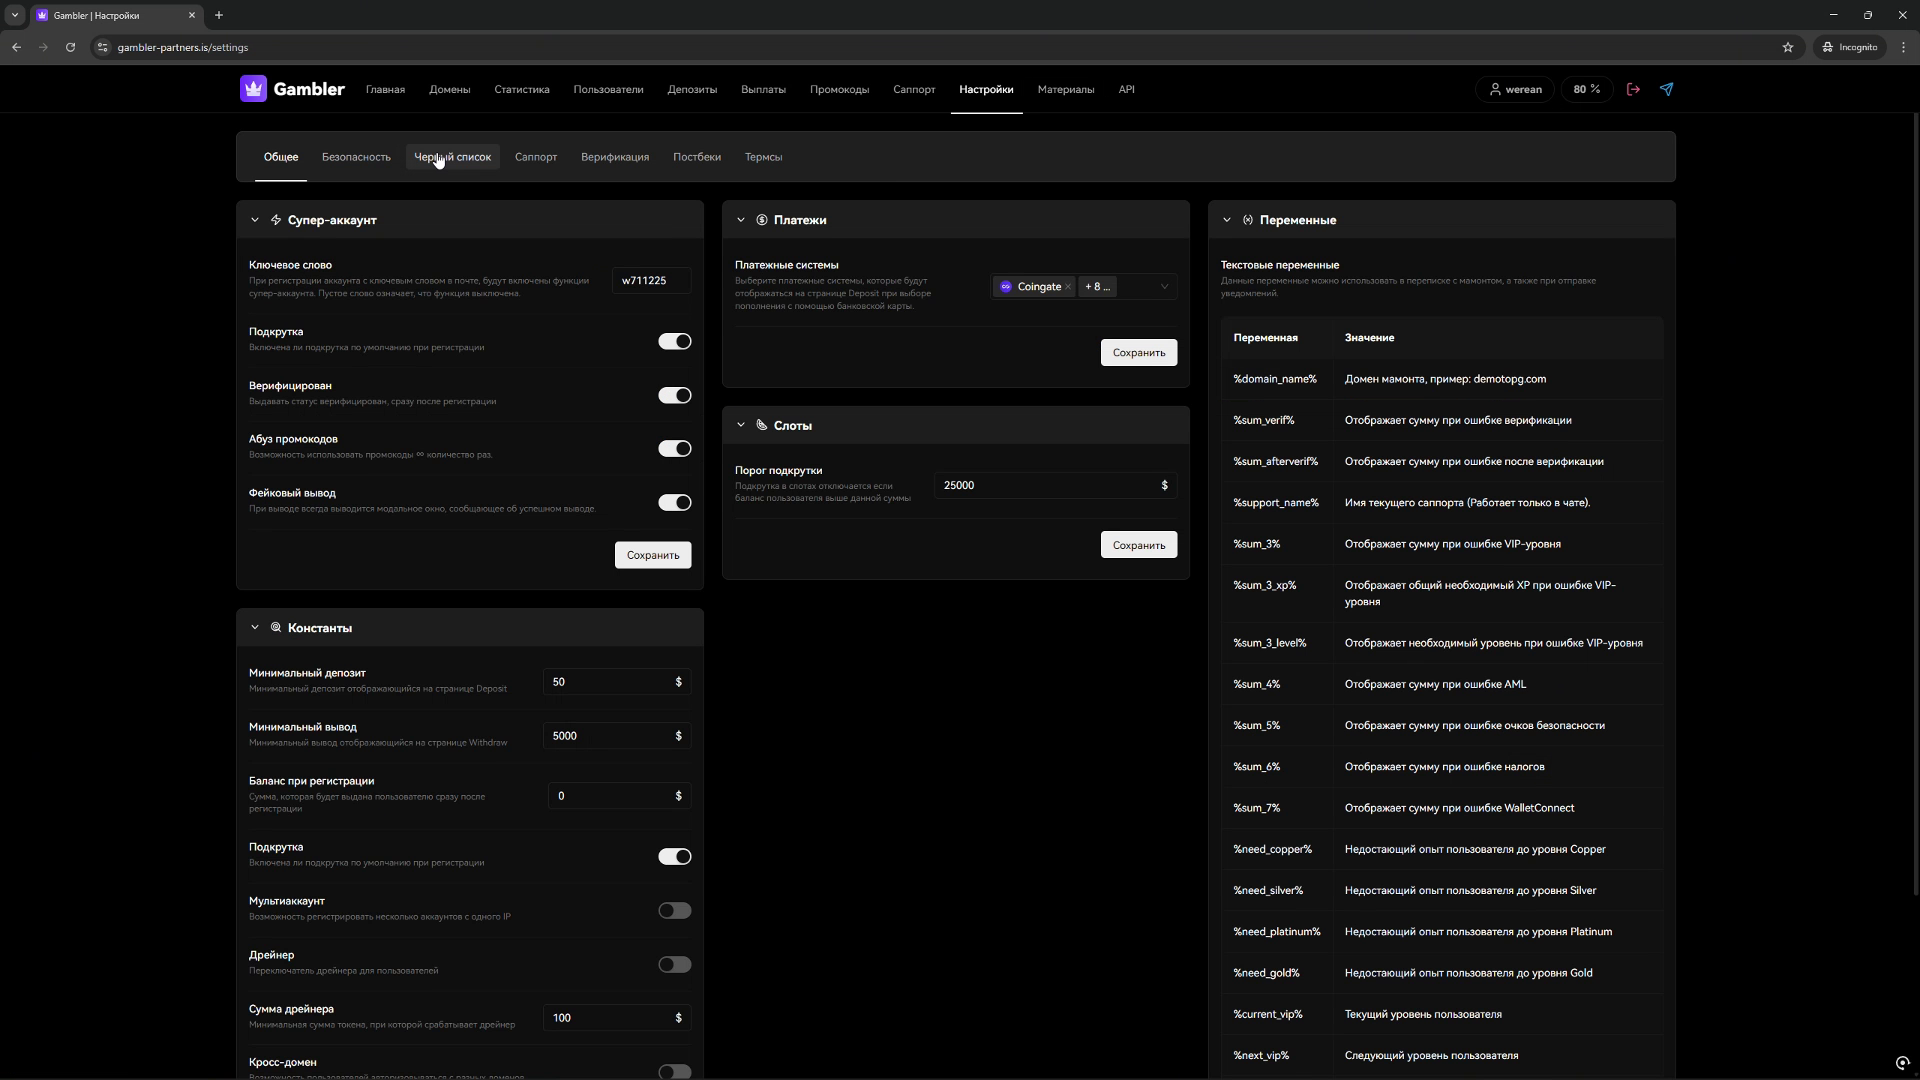This screenshot has height=1080, width=1920.
Task: Save the Слоты section with Сохранить
Action: [1138, 545]
